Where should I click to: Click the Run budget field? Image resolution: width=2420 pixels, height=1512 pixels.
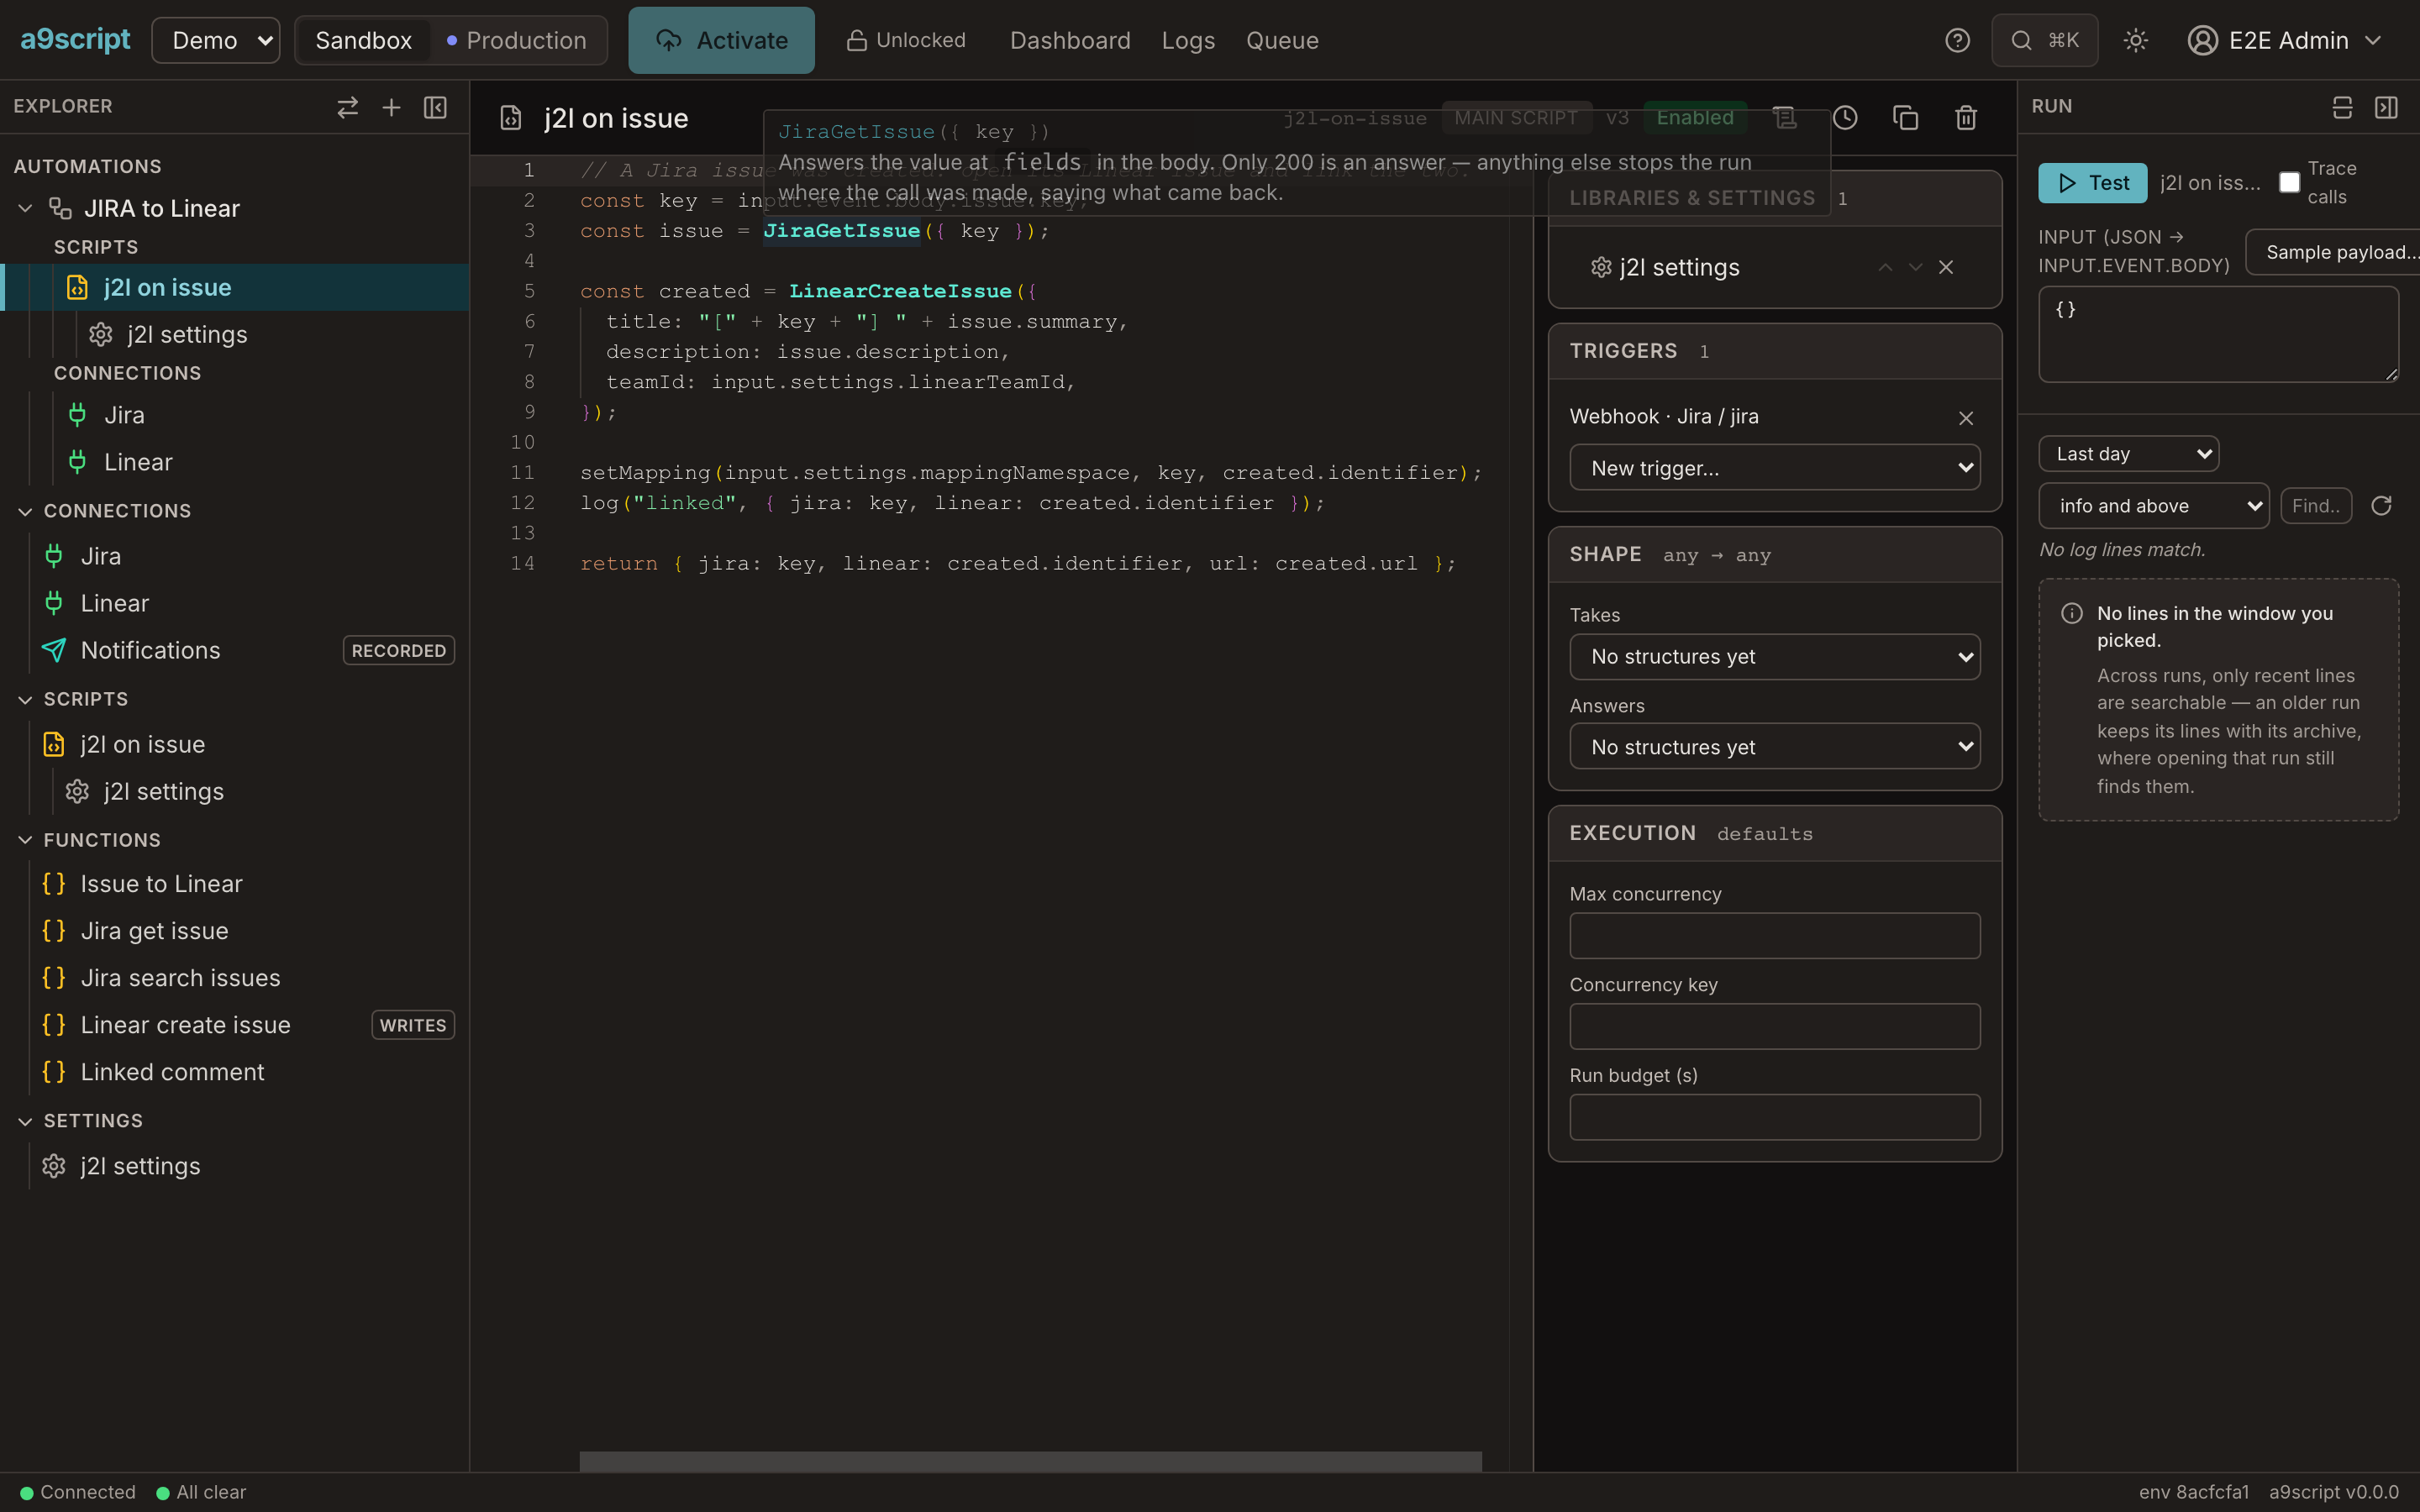pos(1774,1117)
